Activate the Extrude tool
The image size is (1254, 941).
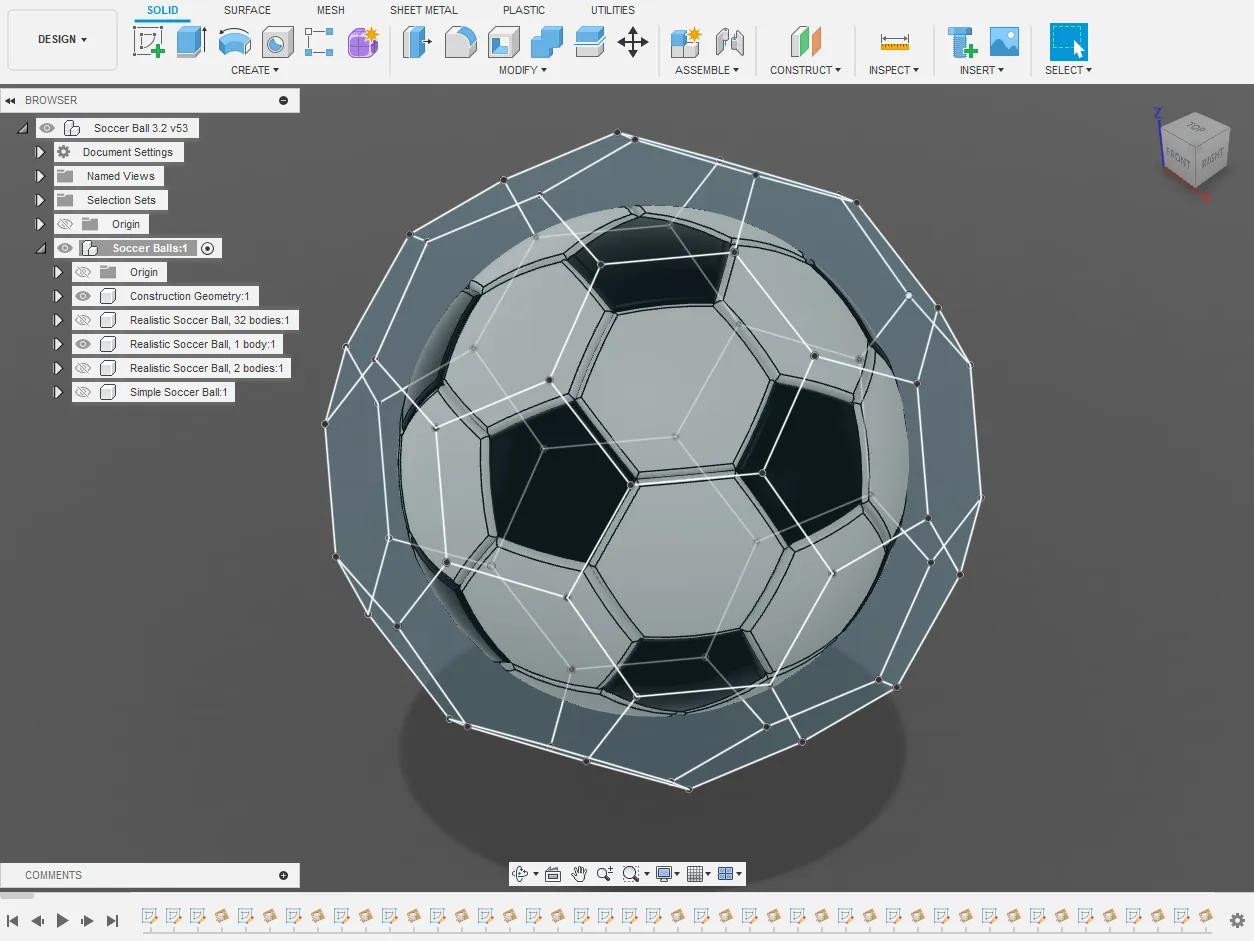pos(189,42)
